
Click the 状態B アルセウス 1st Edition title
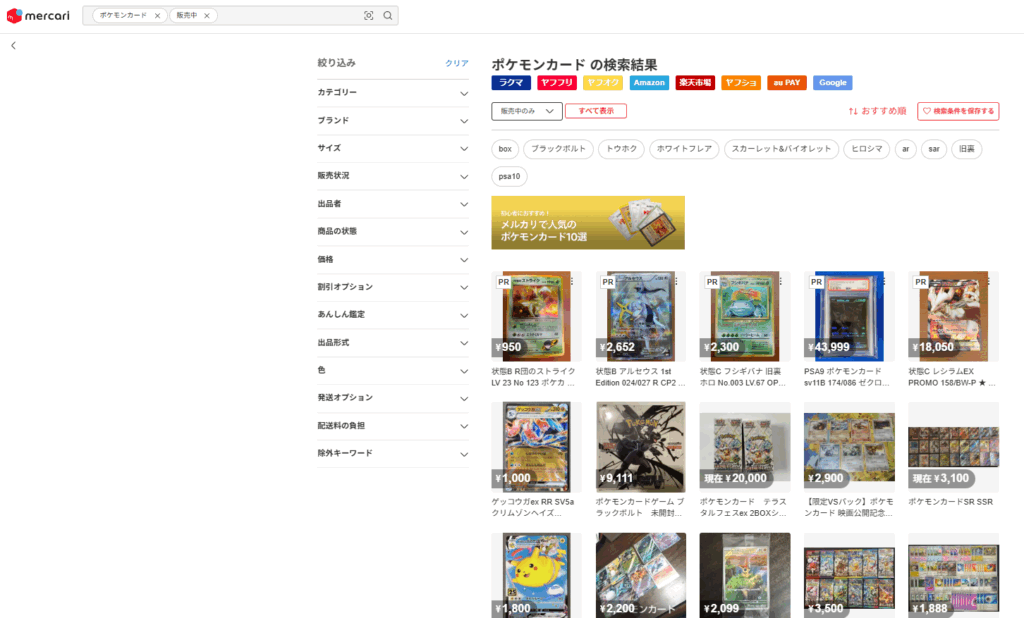(640, 377)
